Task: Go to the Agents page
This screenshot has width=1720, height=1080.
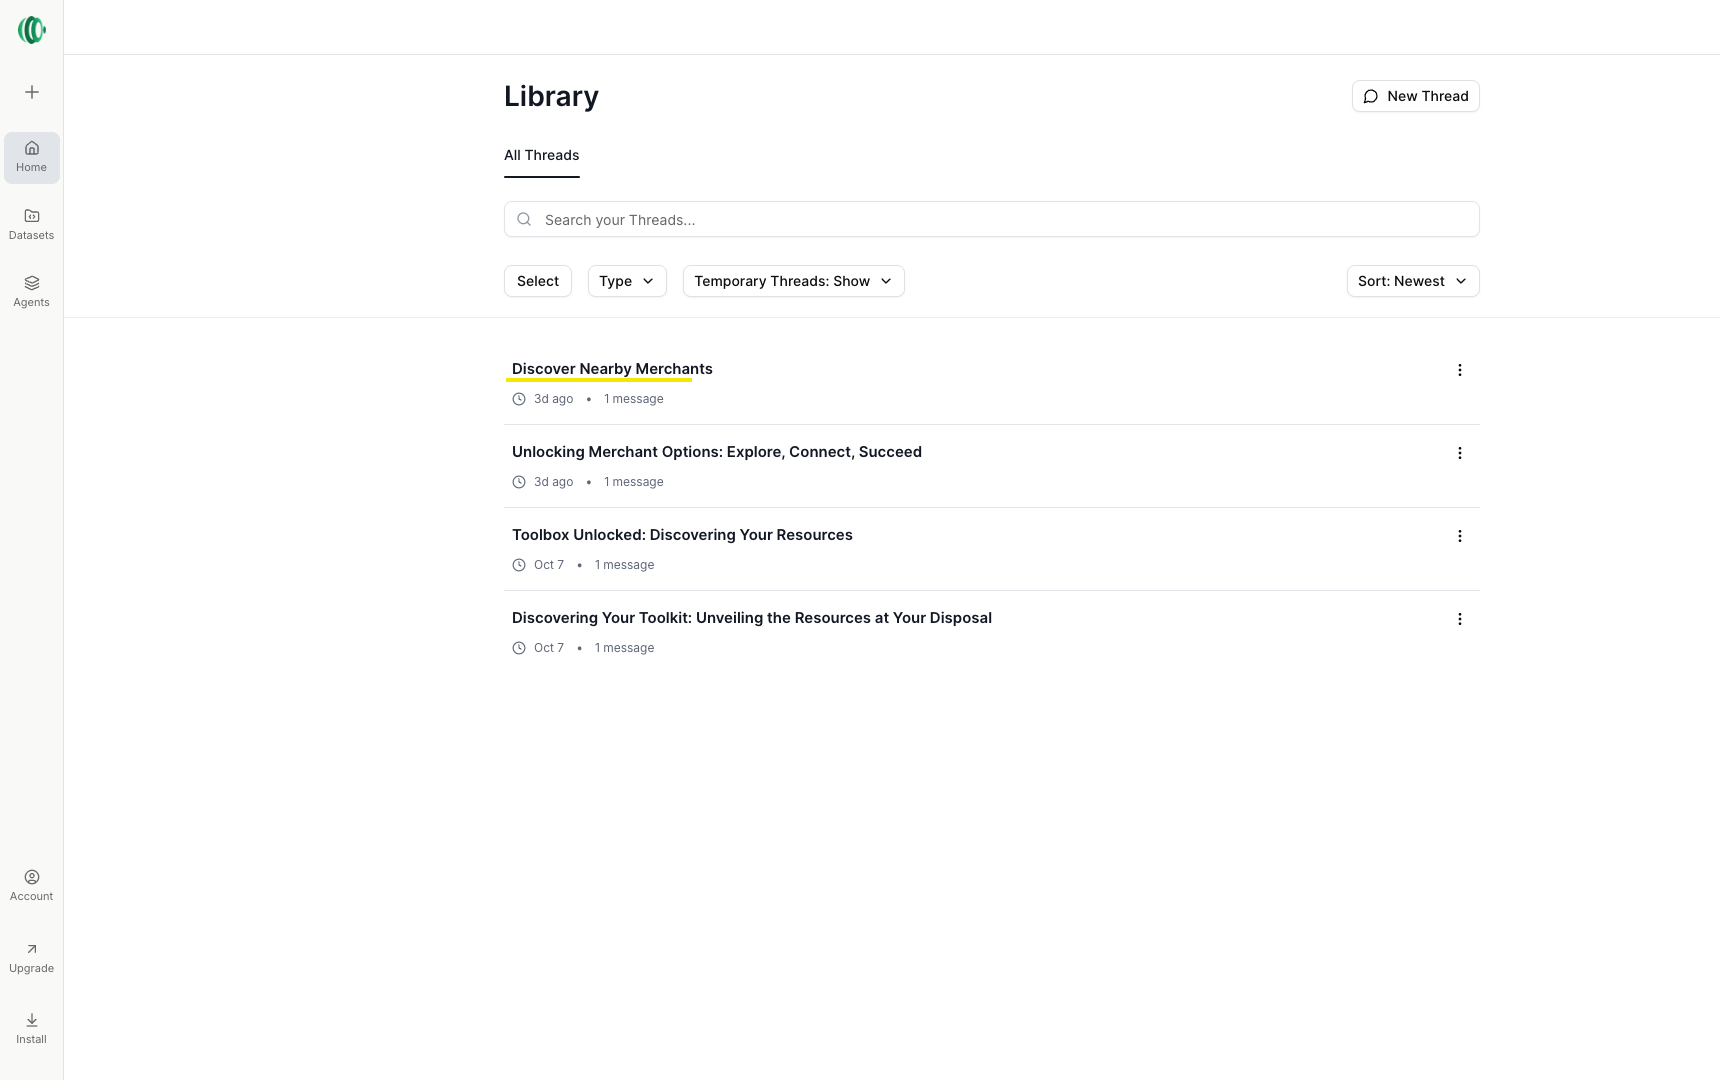Action: click(x=32, y=291)
